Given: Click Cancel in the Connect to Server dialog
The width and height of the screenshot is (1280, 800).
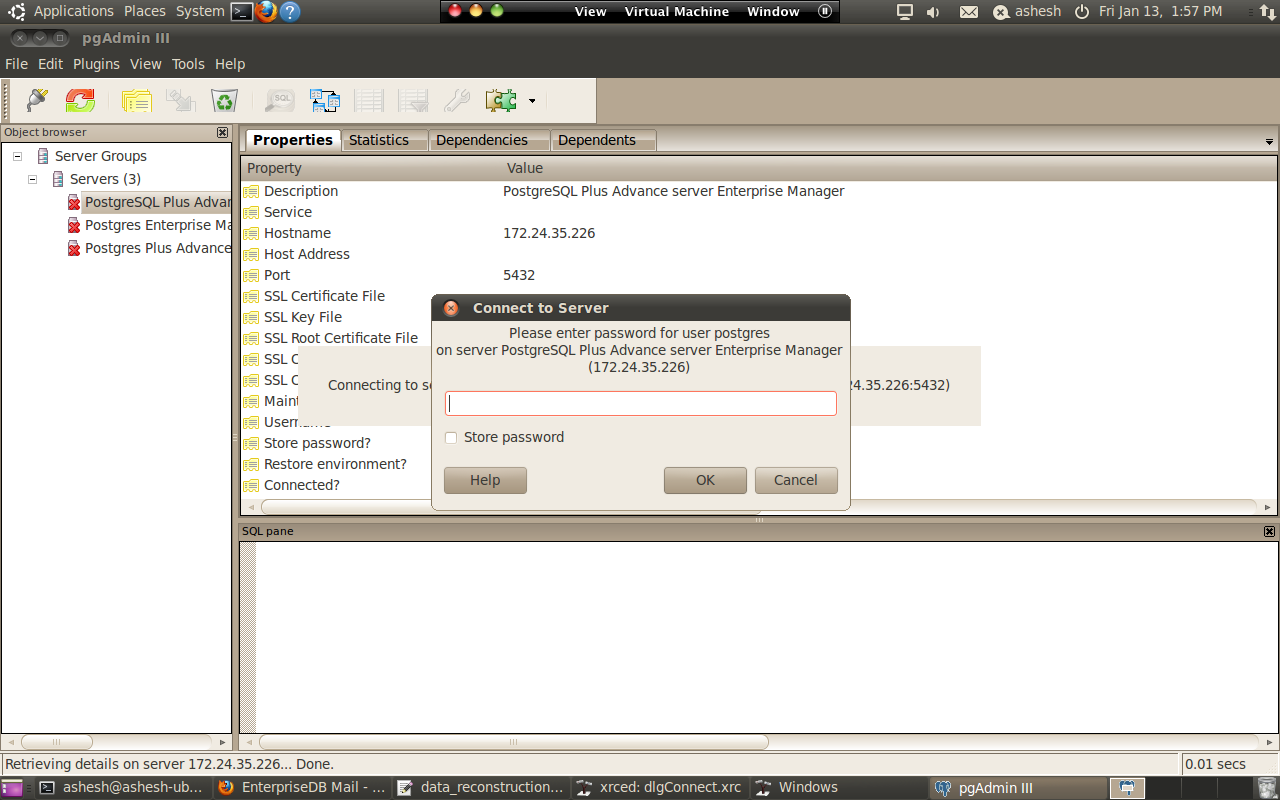Looking at the screenshot, I should (x=795, y=480).
